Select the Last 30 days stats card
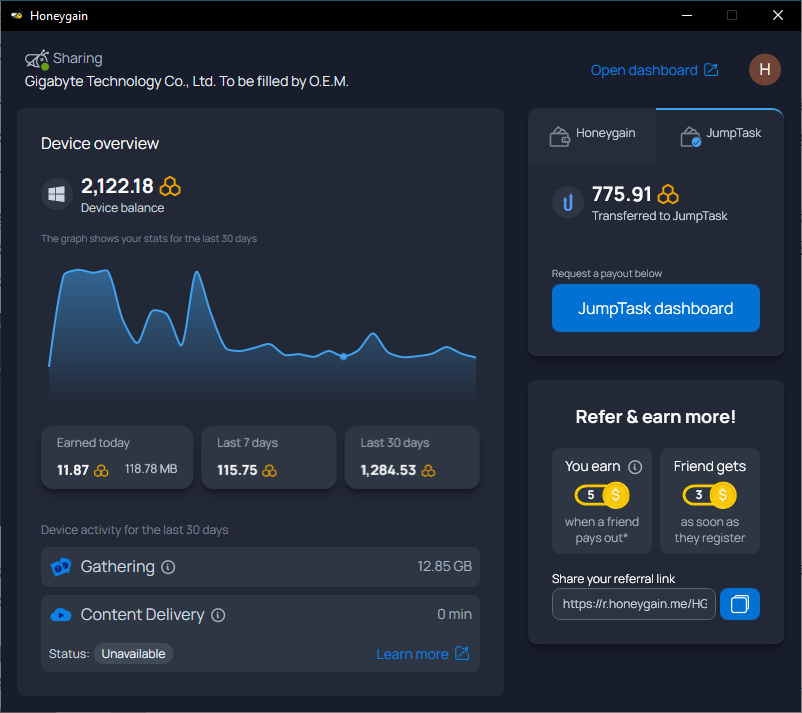Image resolution: width=802 pixels, height=713 pixels. tap(412, 457)
